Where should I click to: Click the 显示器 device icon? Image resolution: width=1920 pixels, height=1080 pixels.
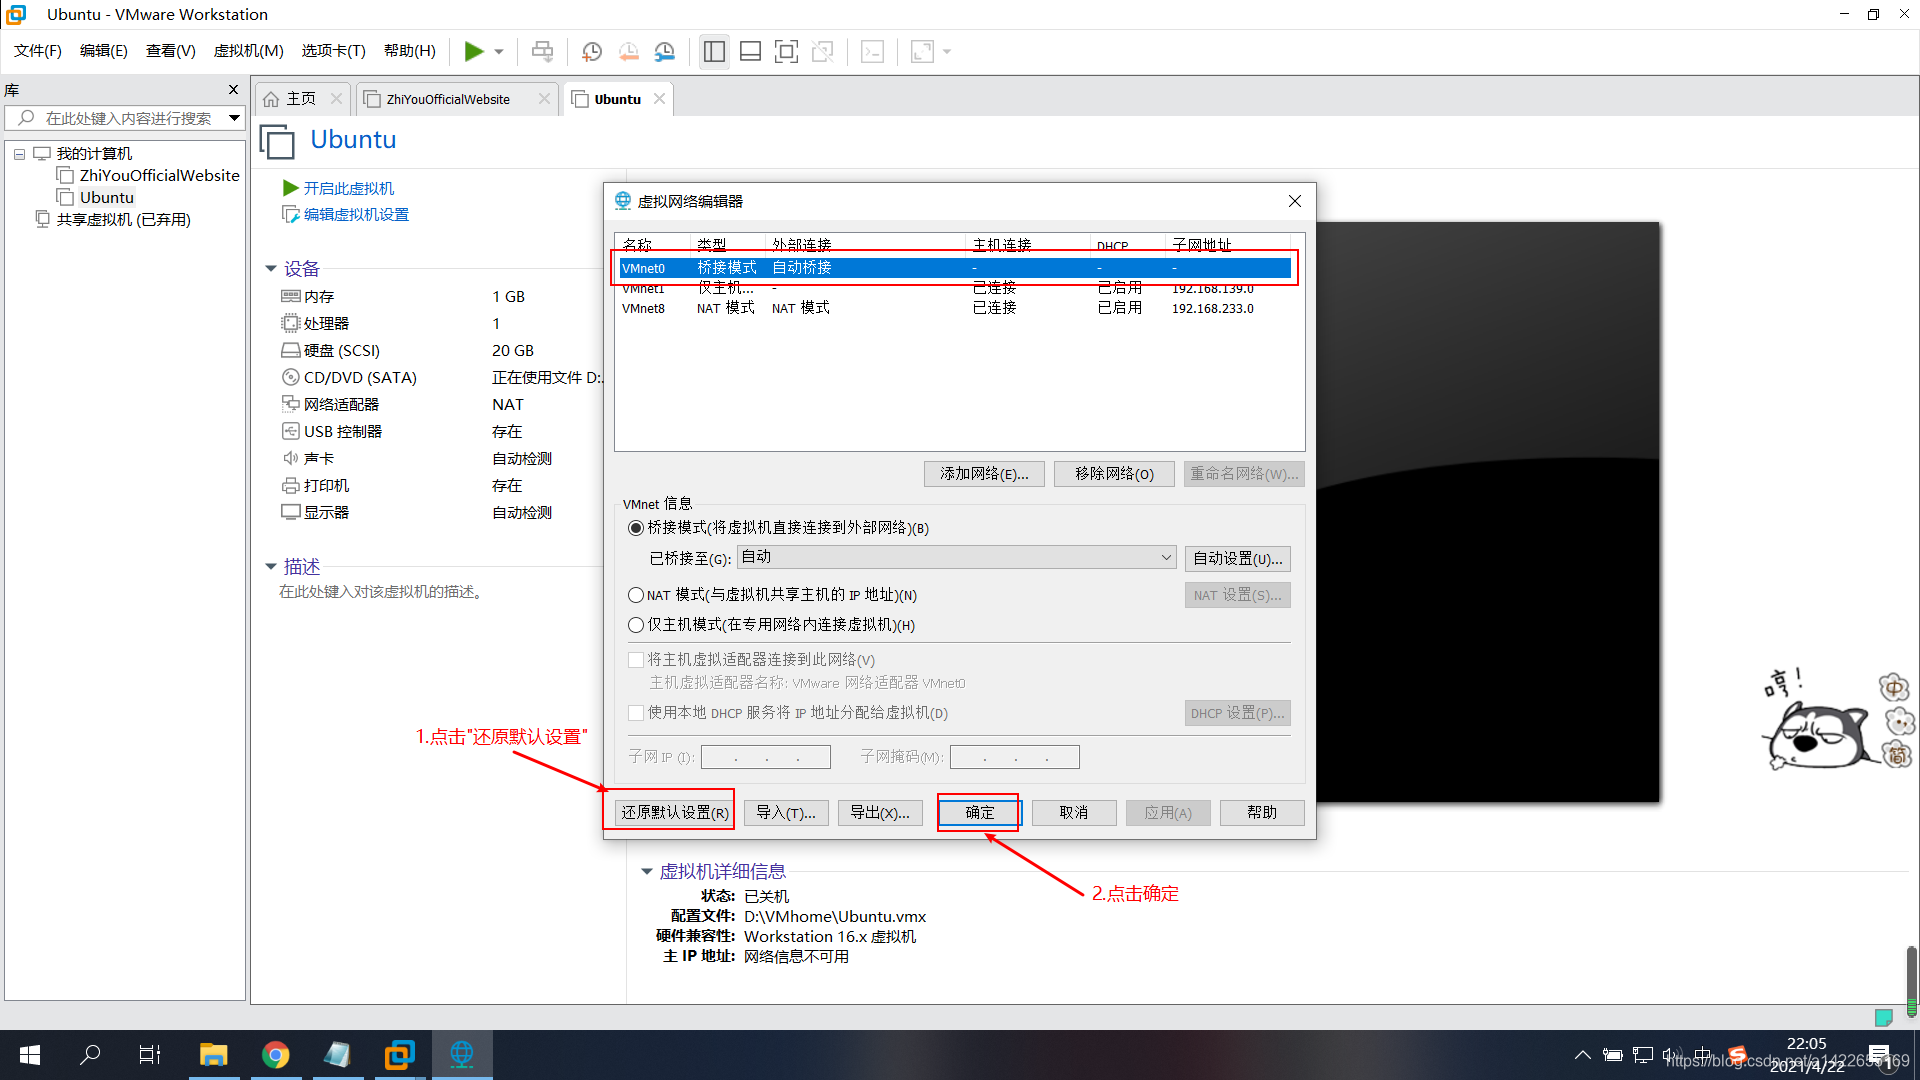291,512
